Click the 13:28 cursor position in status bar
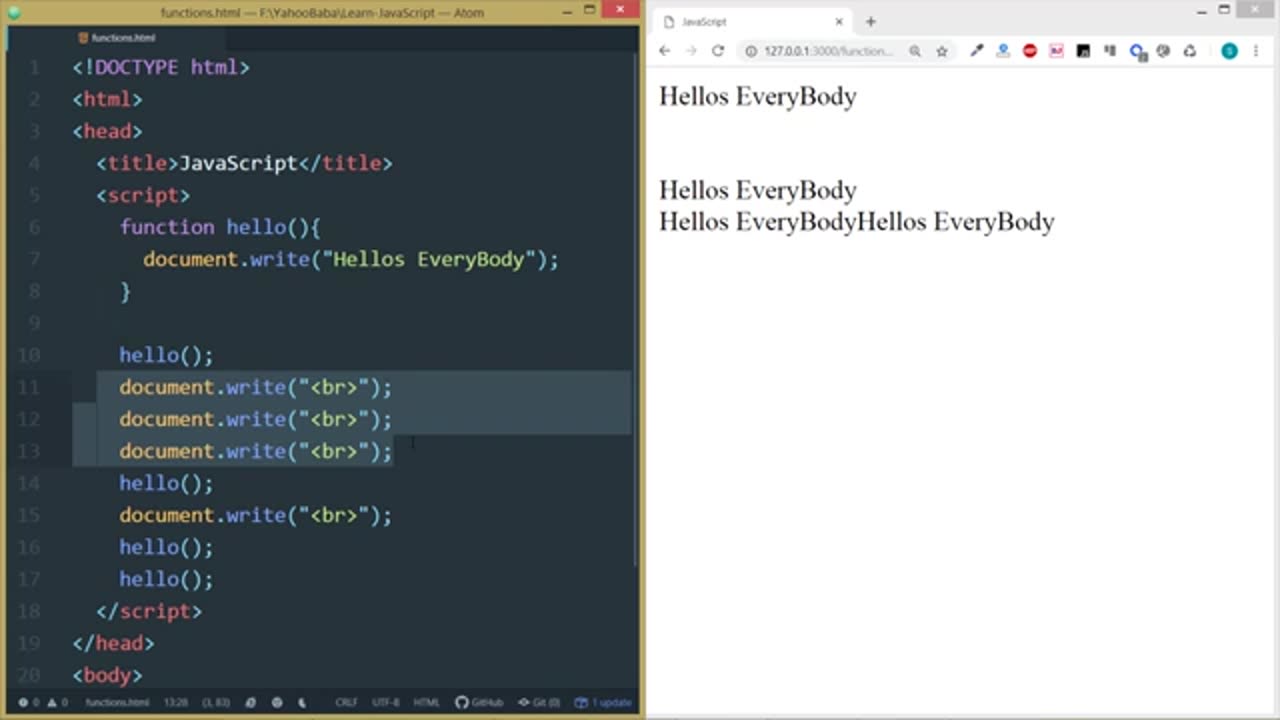1280x720 pixels. pos(177,702)
